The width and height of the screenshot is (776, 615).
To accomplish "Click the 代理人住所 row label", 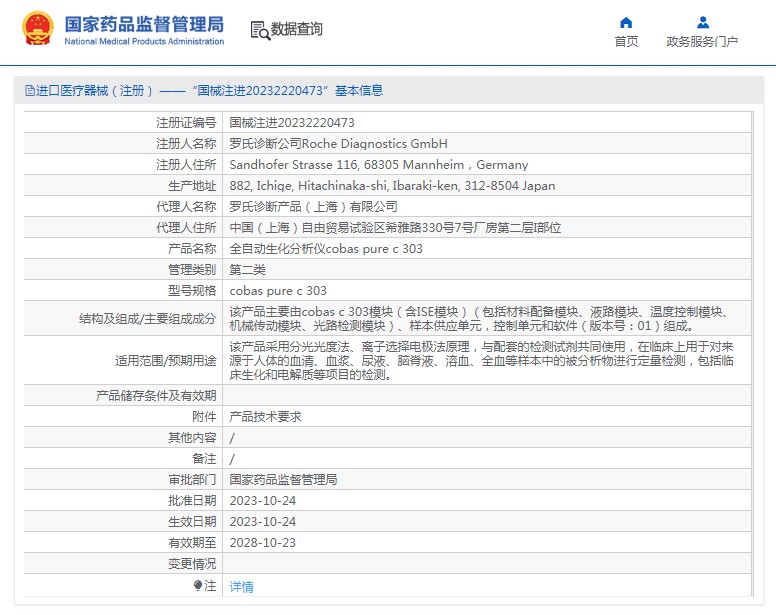I will [x=186, y=228].
